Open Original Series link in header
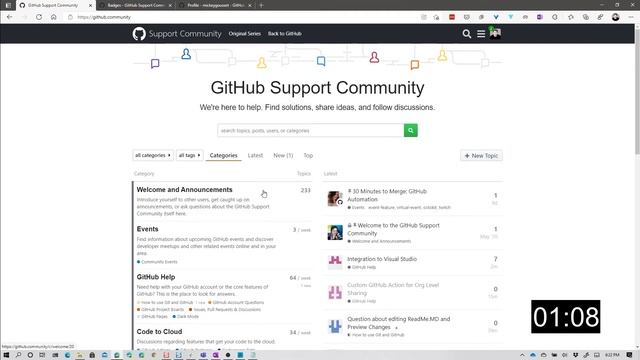 (244, 34)
